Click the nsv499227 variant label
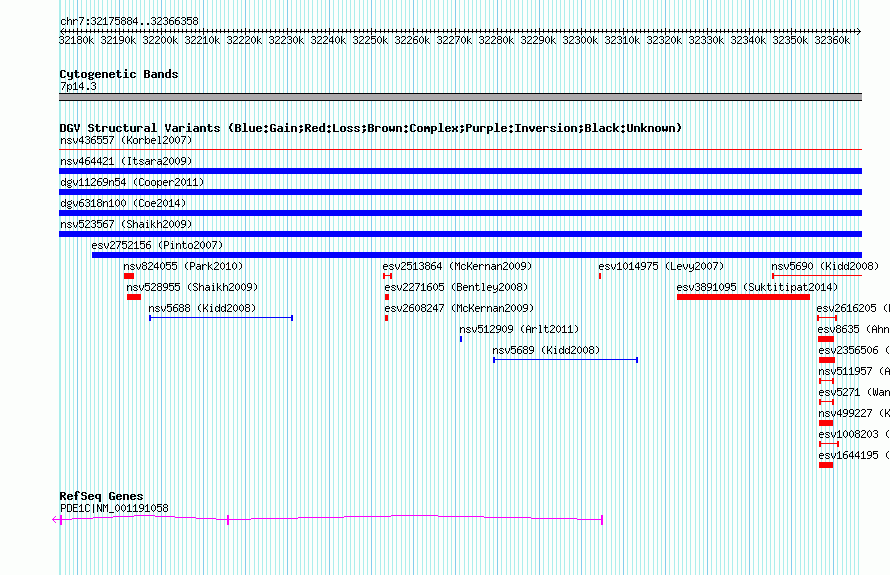 click(854, 413)
